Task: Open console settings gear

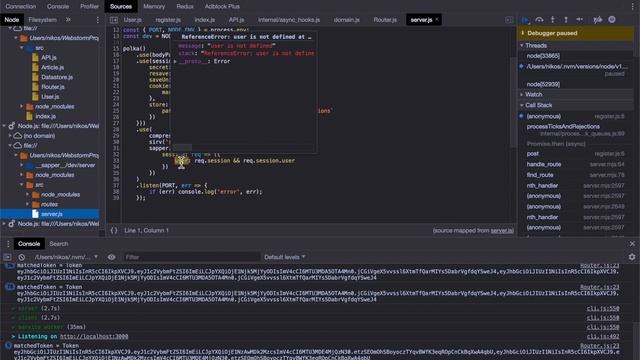Action: pyautogui.click(x=632, y=257)
